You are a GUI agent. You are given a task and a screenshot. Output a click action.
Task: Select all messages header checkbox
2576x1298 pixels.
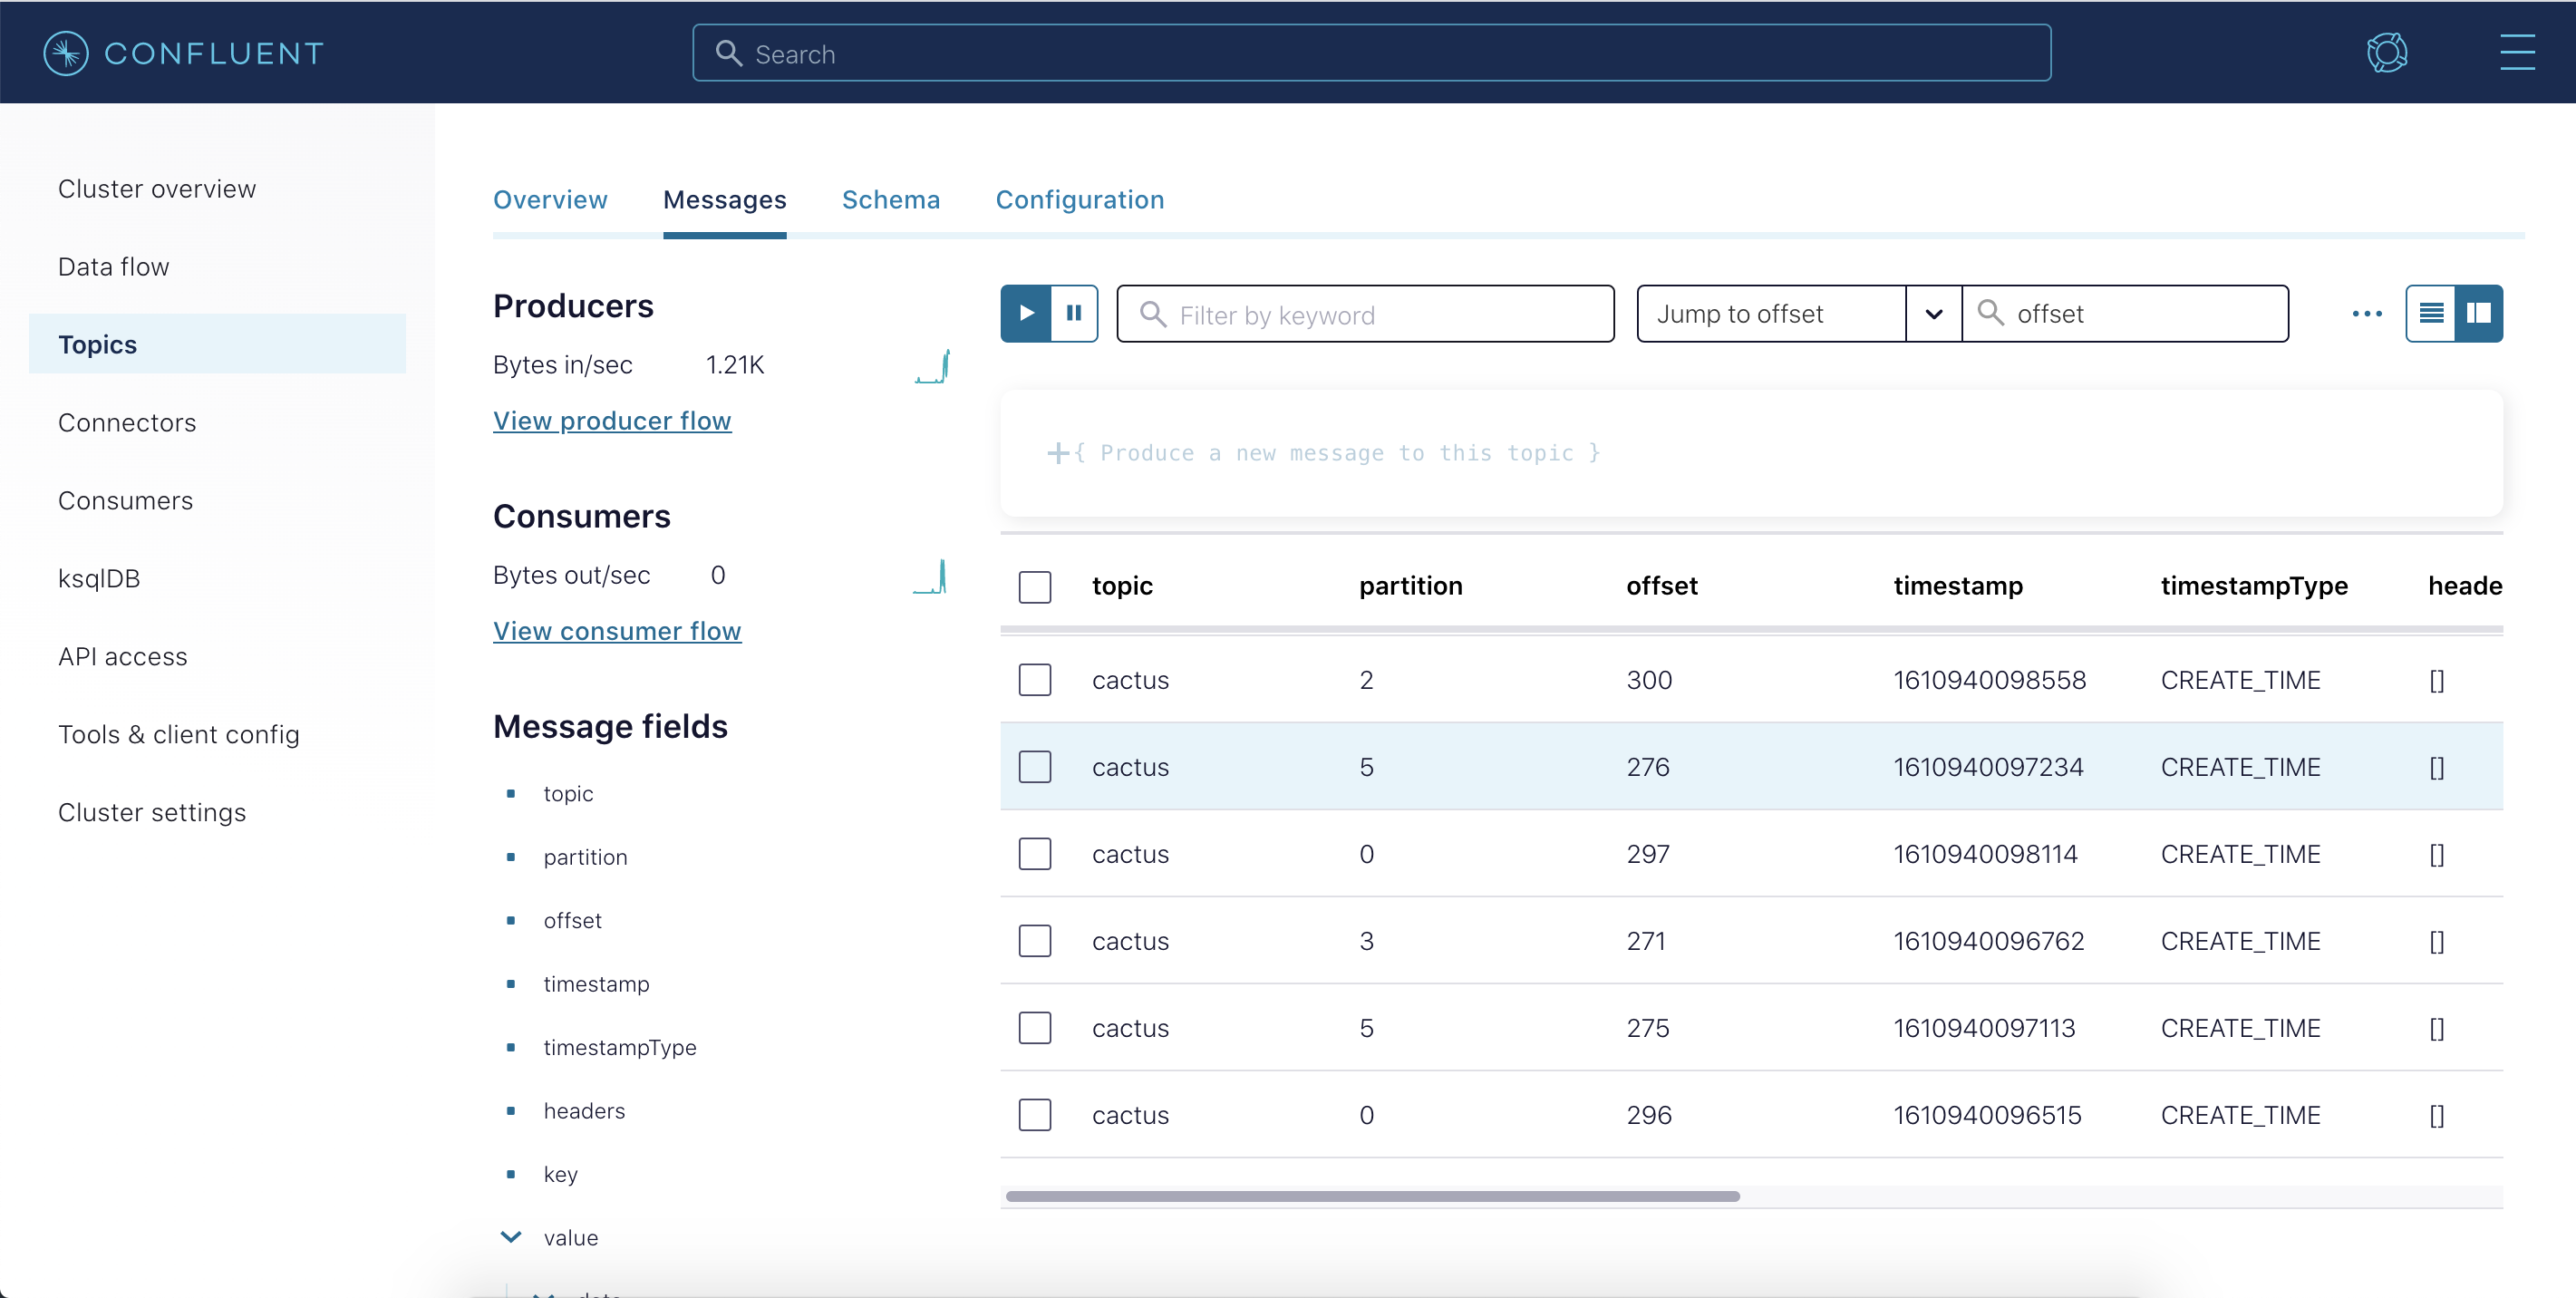[1035, 587]
